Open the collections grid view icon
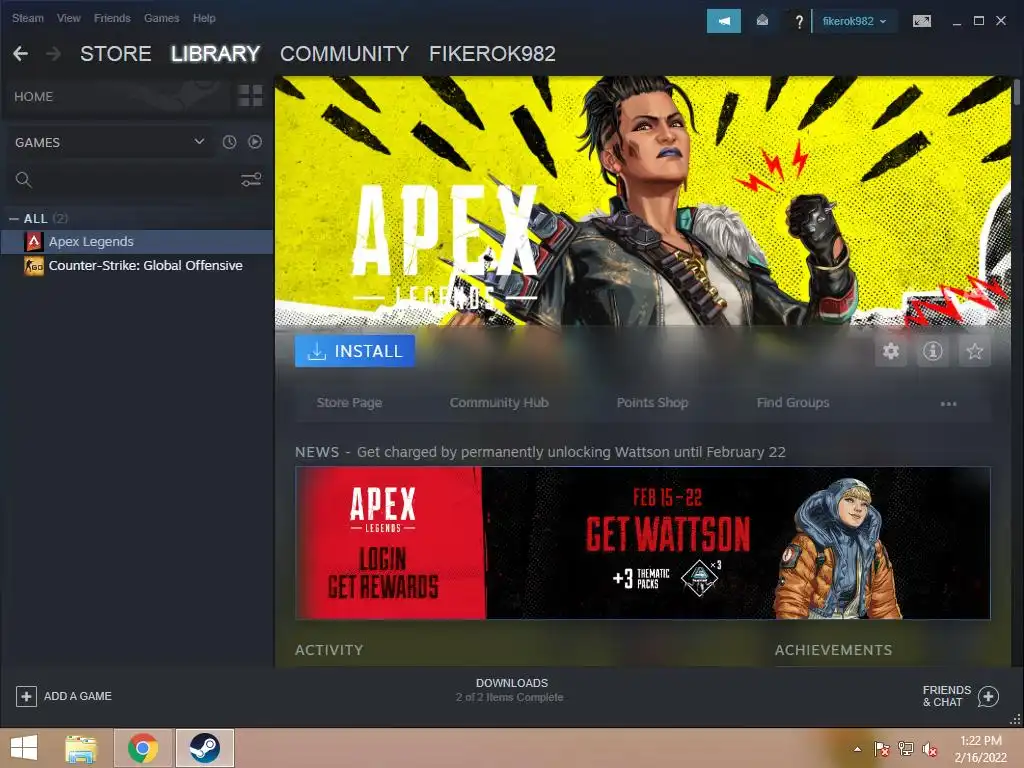The height and width of the screenshot is (768, 1024). tap(250, 96)
